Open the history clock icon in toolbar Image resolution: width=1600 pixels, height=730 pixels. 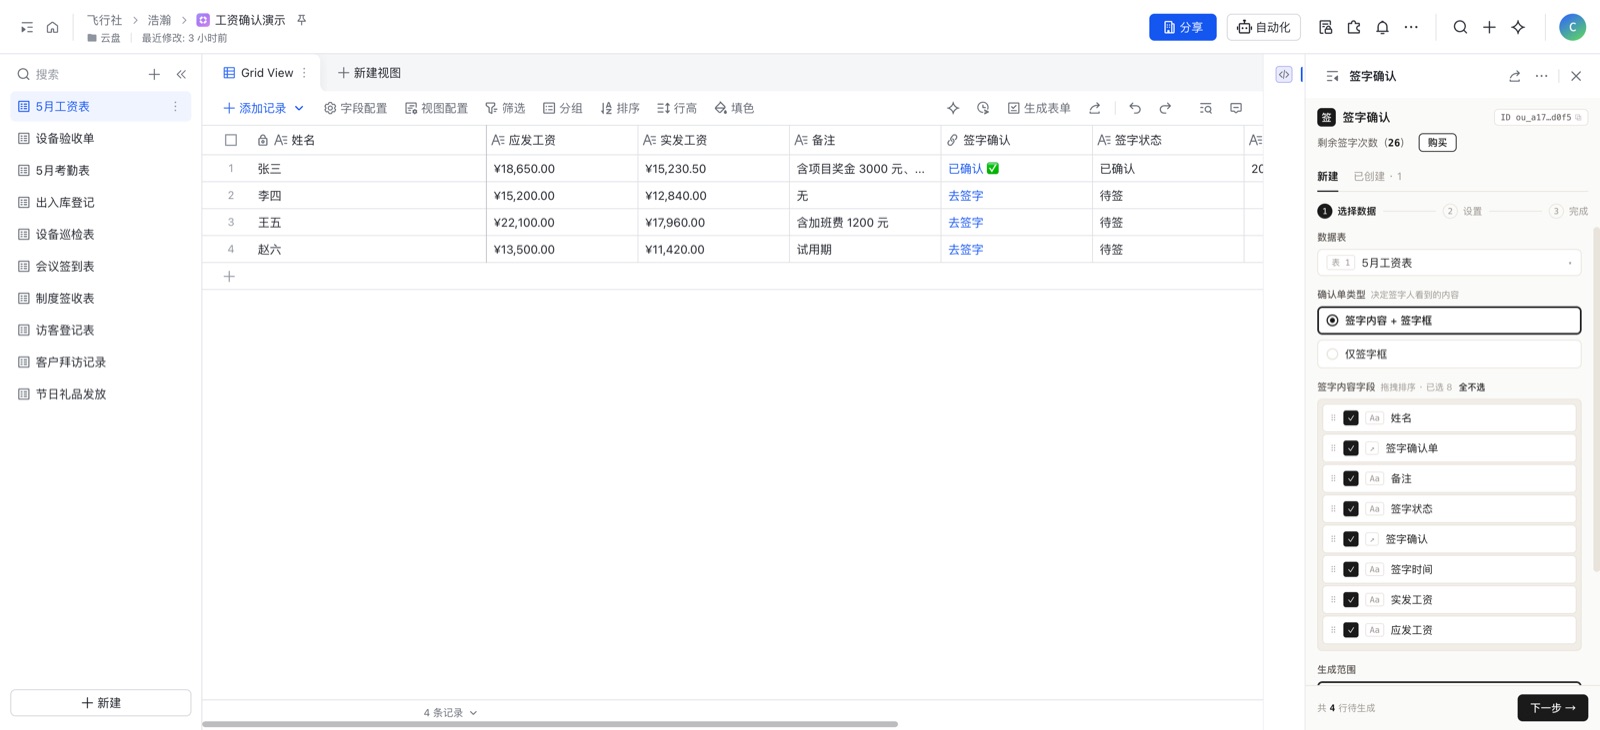[983, 108]
